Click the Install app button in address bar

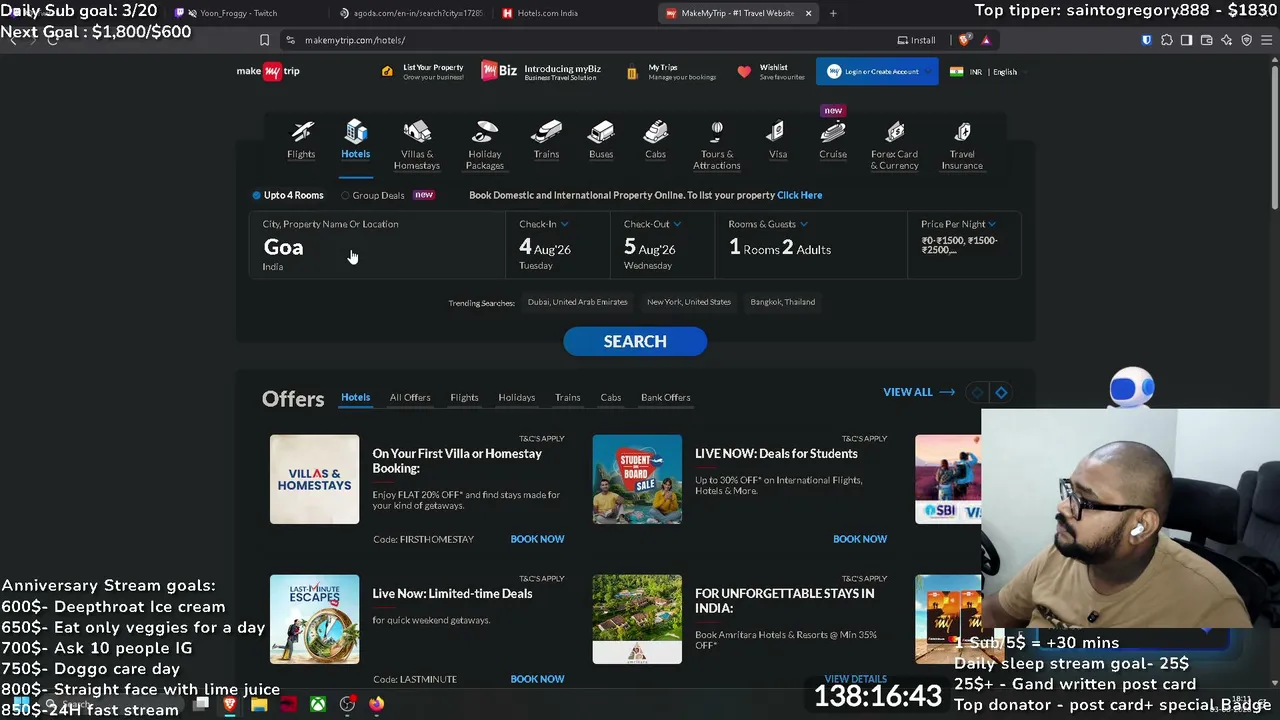[917, 40]
